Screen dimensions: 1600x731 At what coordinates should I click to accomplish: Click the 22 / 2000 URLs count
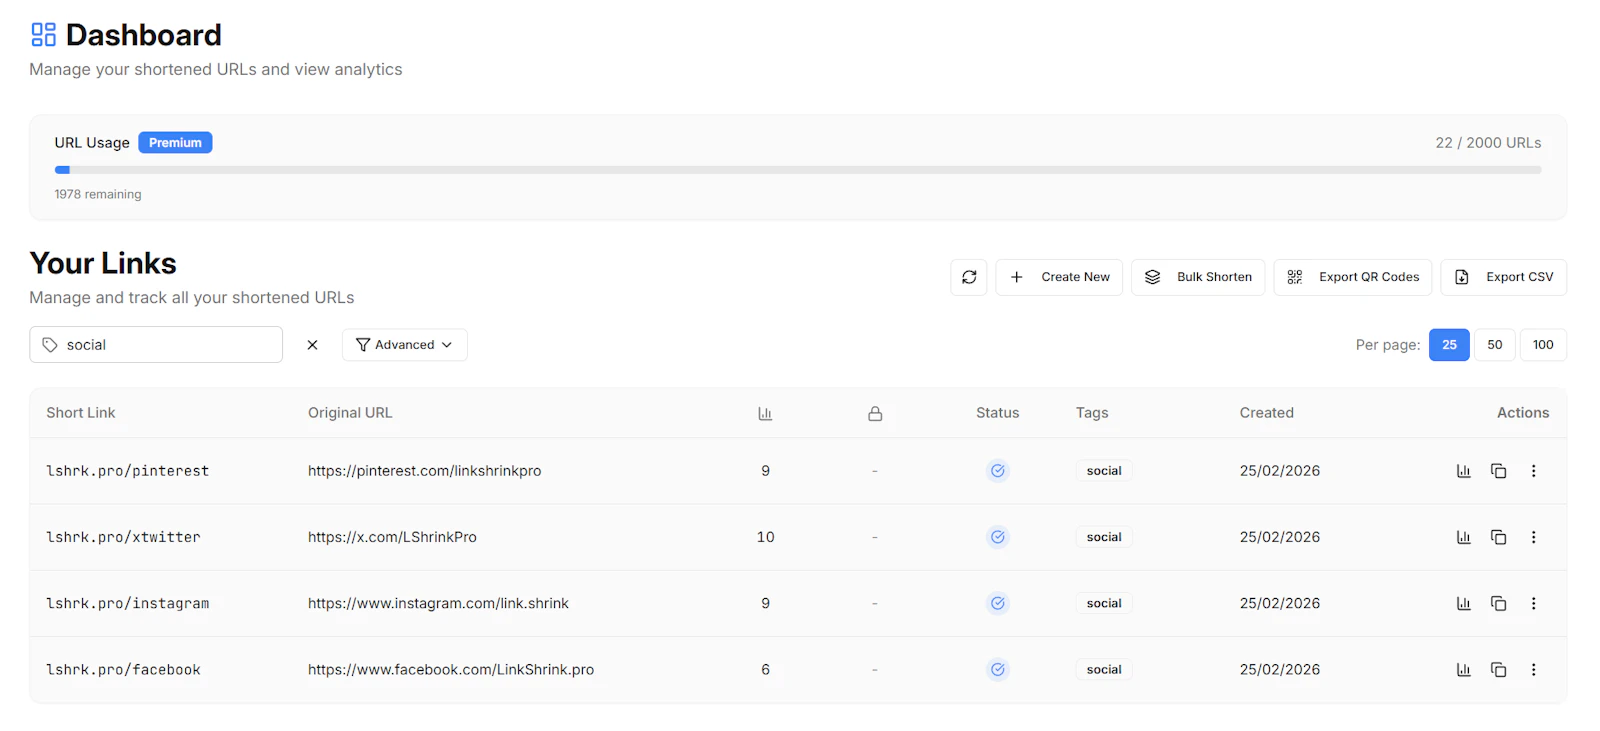tap(1488, 143)
